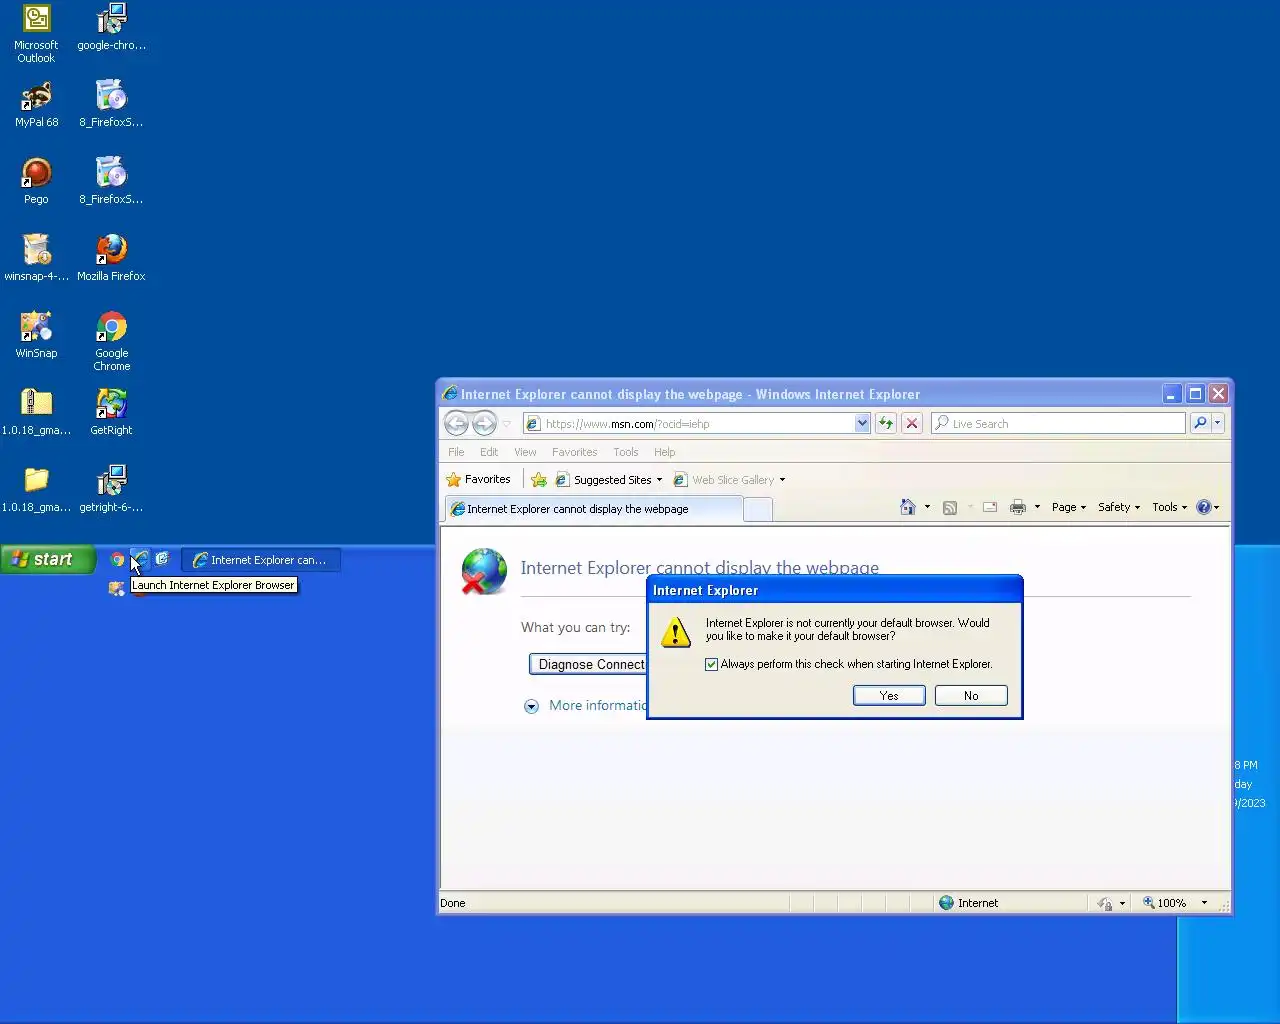Viewport: 1280px width, 1024px height.
Task: Open the Edit menu
Action: click(x=489, y=452)
